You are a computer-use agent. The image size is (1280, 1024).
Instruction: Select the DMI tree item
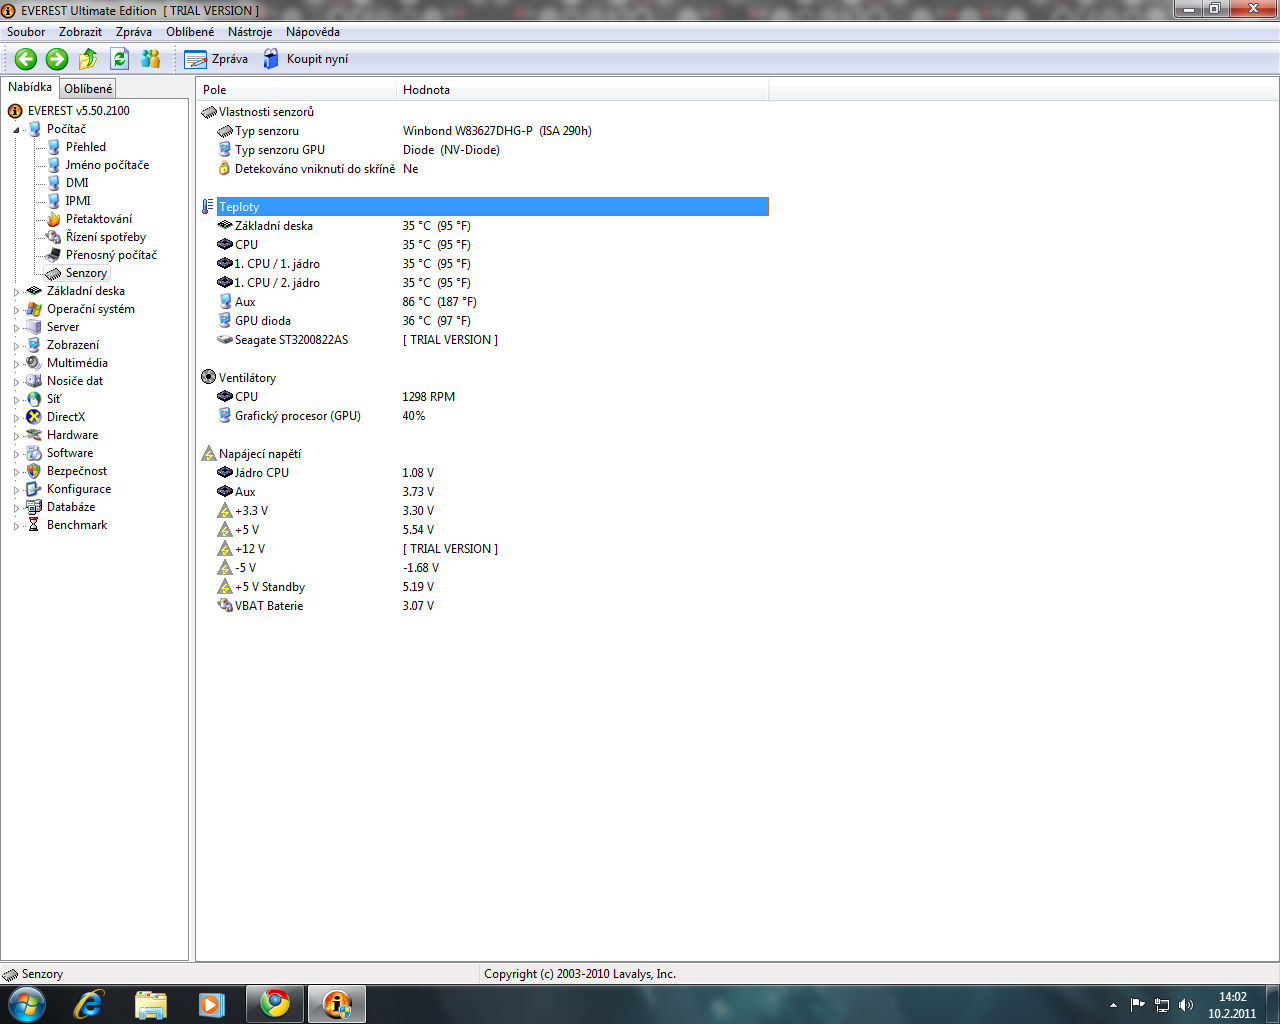coord(77,183)
